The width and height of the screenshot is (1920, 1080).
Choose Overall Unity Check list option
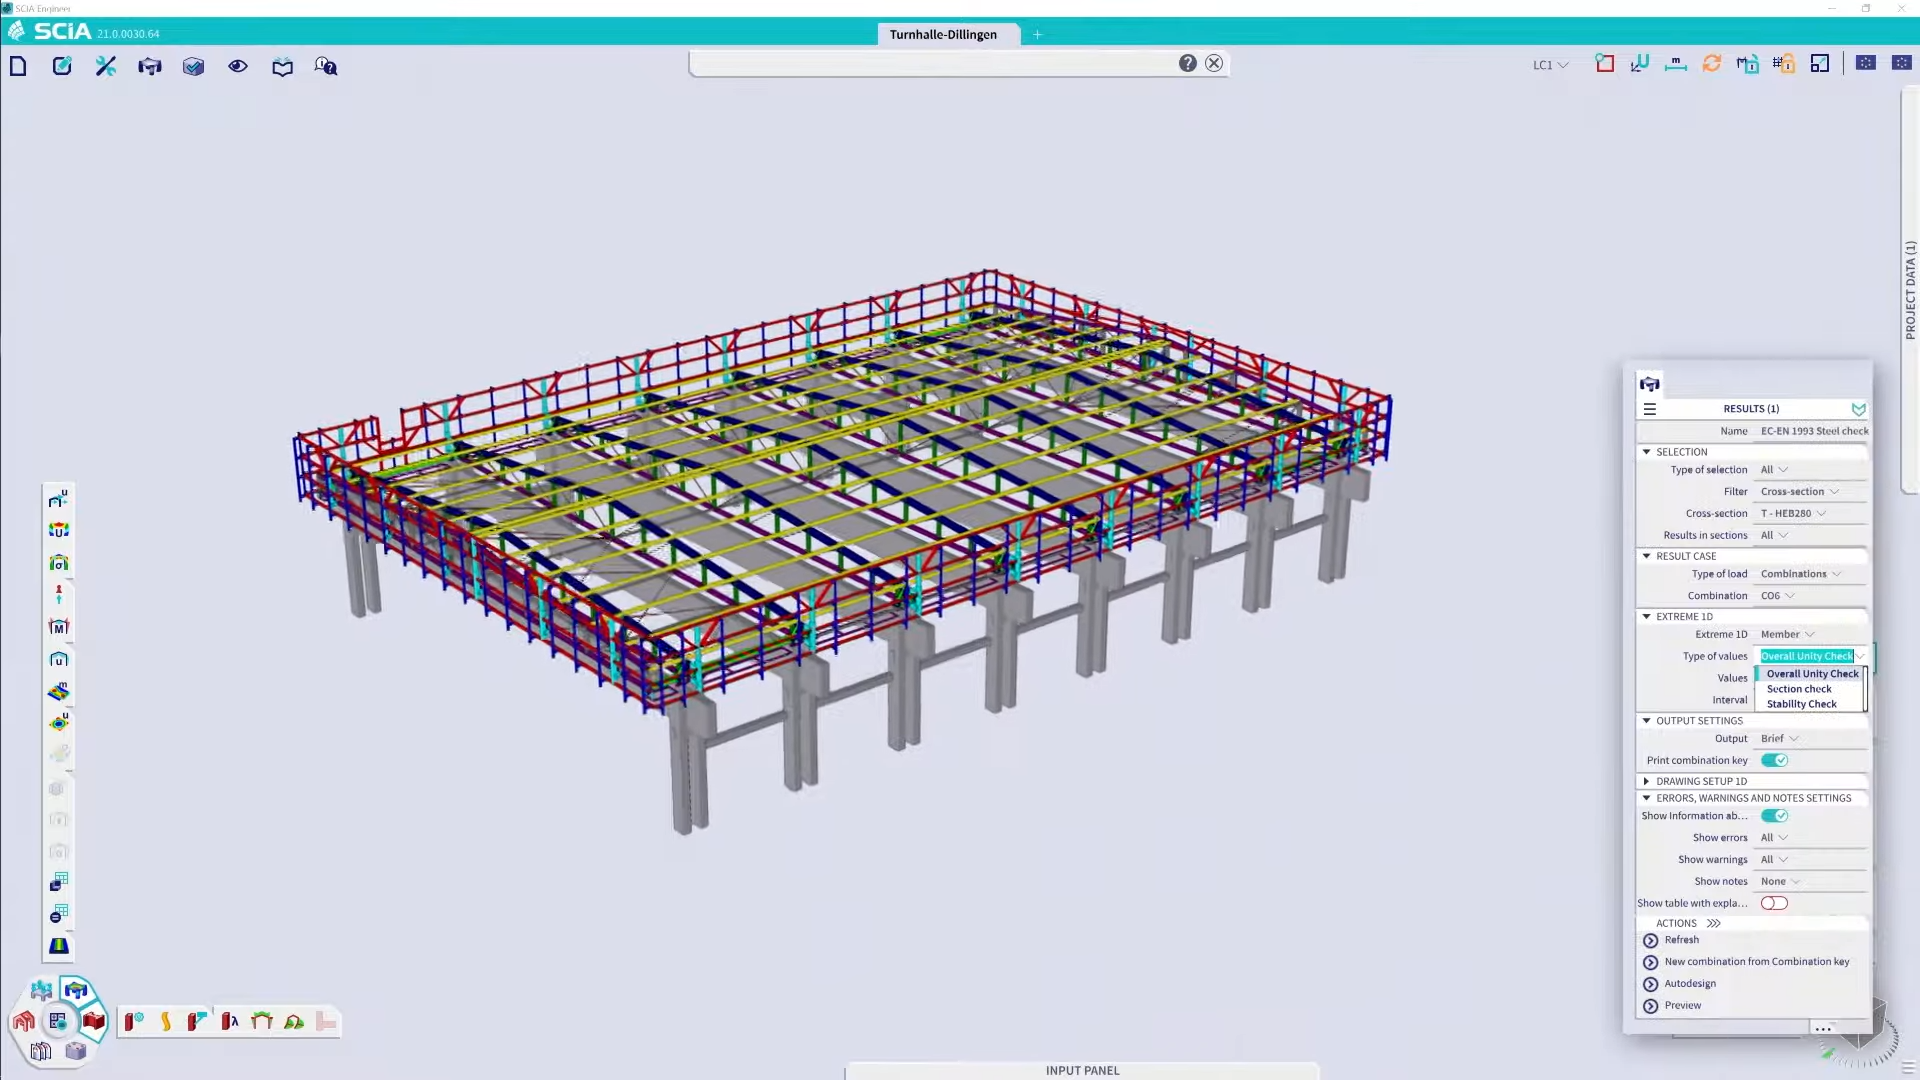(x=1812, y=674)
